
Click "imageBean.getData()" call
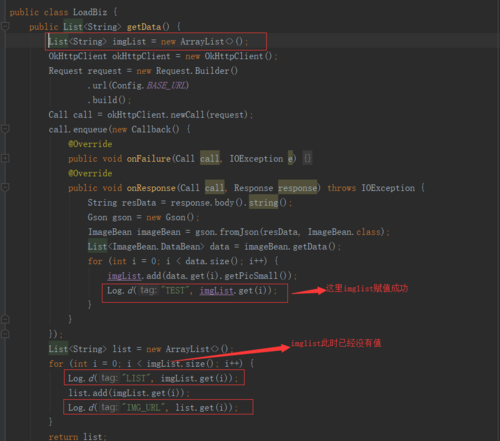click(290, 247)
